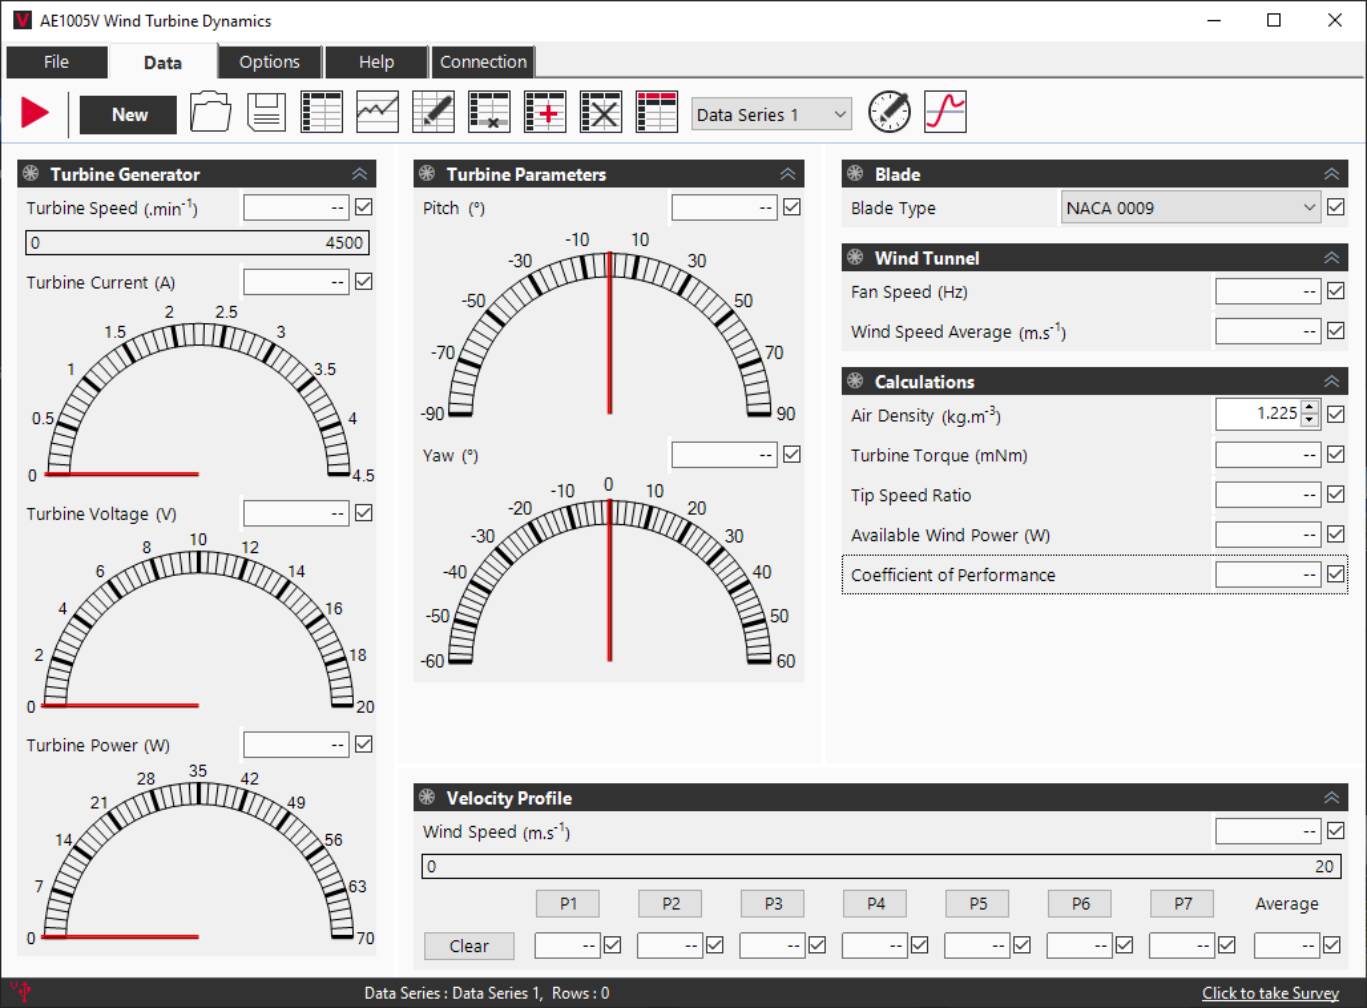Click the Clear button in Velocity Profile
Image resolution: width=1367 pixels, height=1008 pixels.
pyautogui.click(x=468, y=945)
